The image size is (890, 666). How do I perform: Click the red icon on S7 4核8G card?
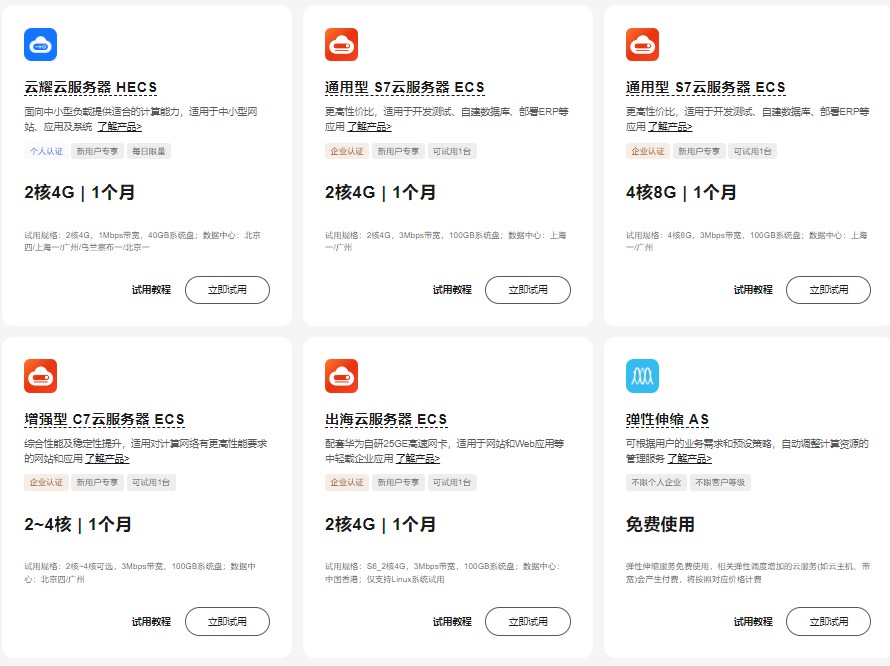[x=642, y=44]
